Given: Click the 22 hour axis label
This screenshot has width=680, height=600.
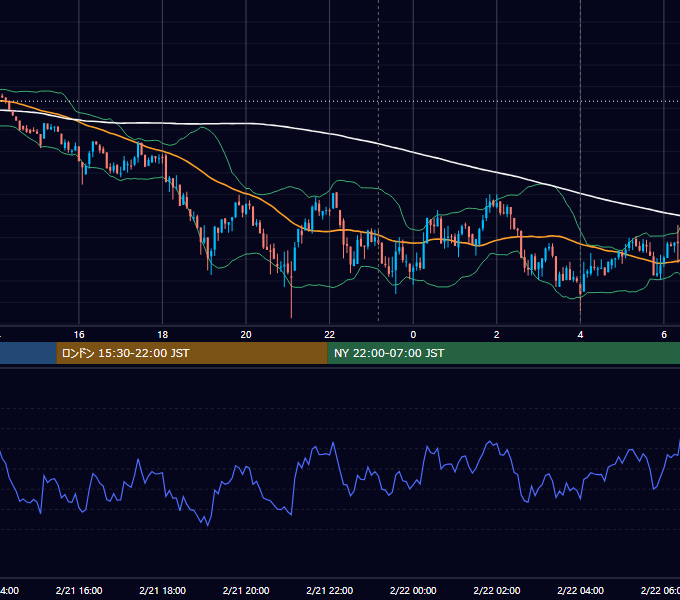Looking at the screenshot, I should [x=330, y=335].
